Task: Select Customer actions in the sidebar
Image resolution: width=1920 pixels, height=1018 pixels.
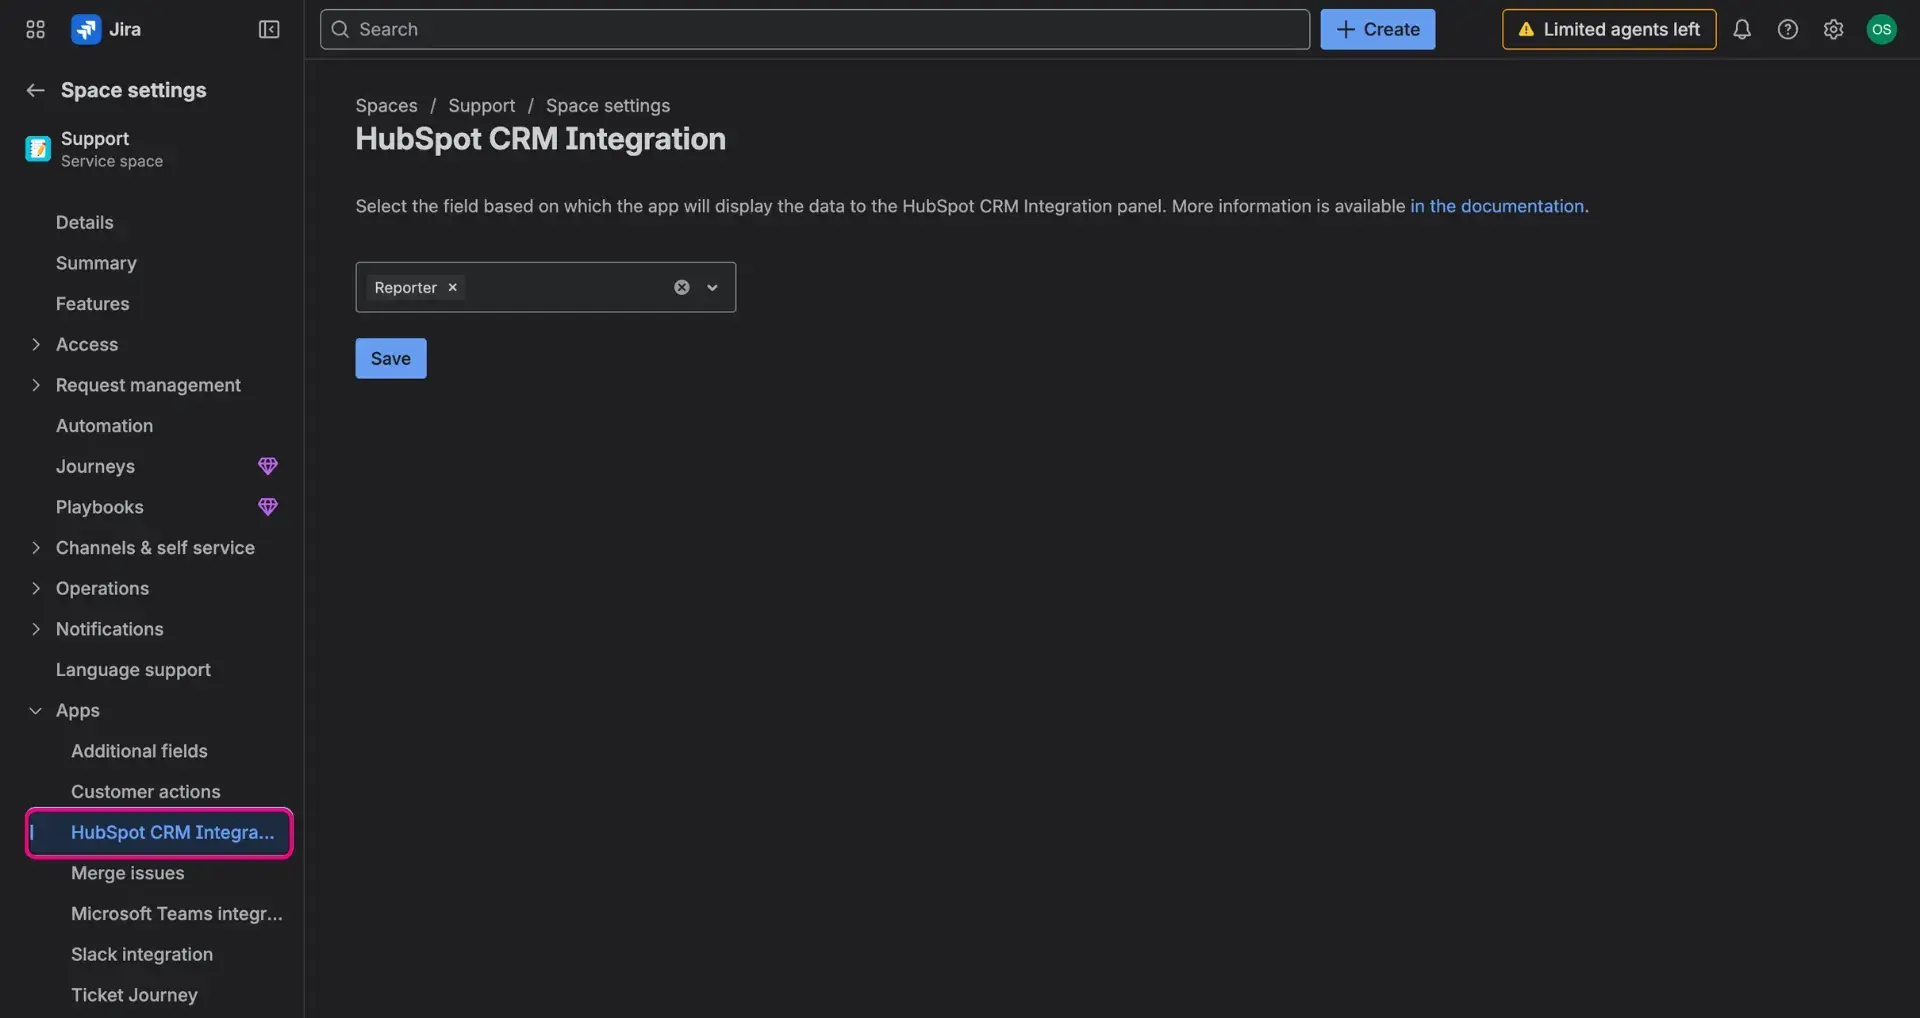Action: 146,791
